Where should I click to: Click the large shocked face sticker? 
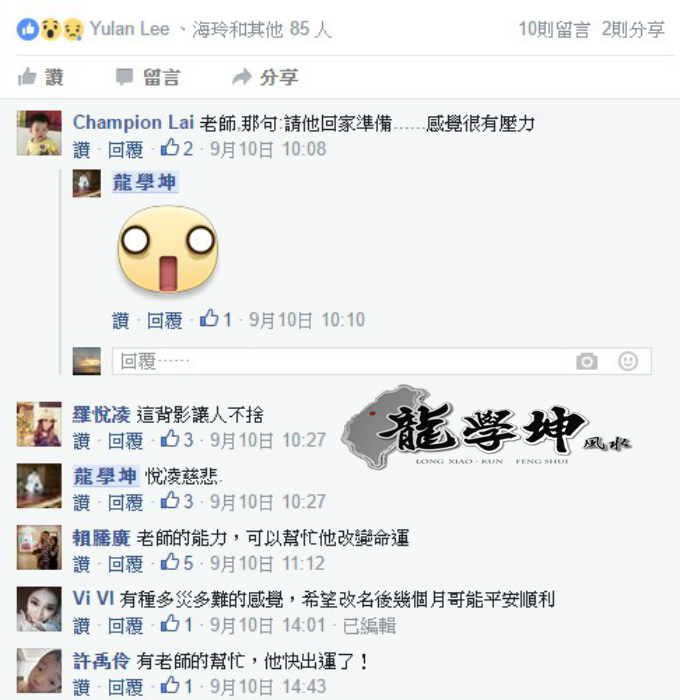(168, 249)
